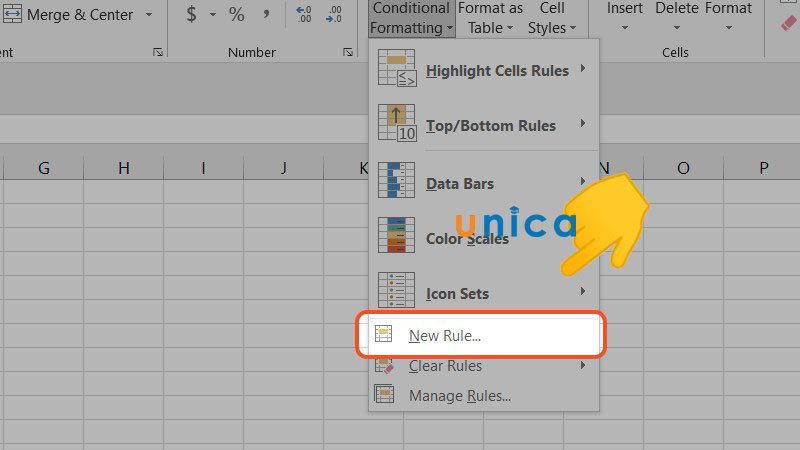Viewport: 800px width, 450px height.
Task: Click the Icon Sets icon
Action: tap(396, 290)
